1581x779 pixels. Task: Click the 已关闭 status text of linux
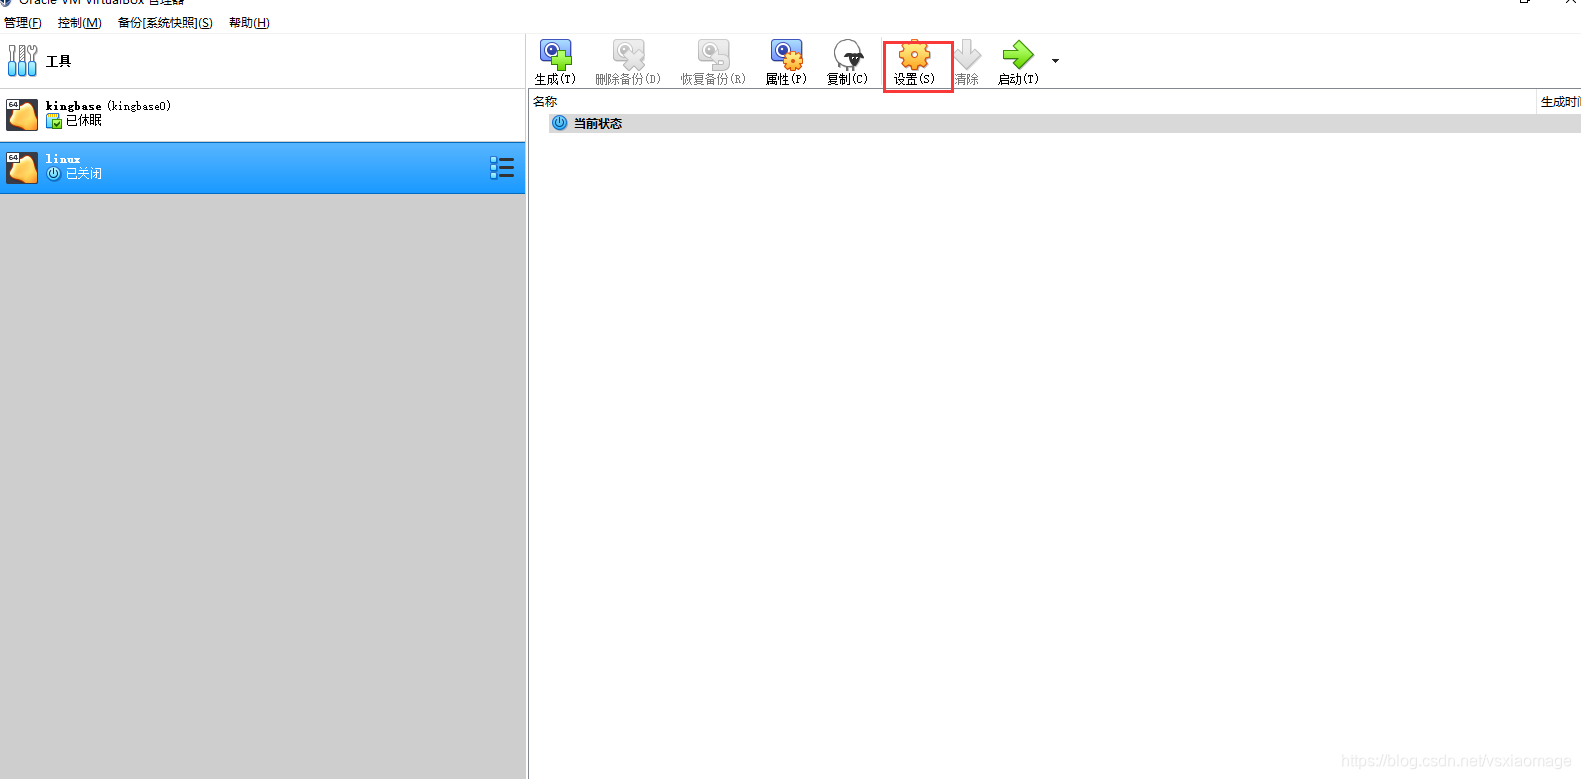coord(84,174)
